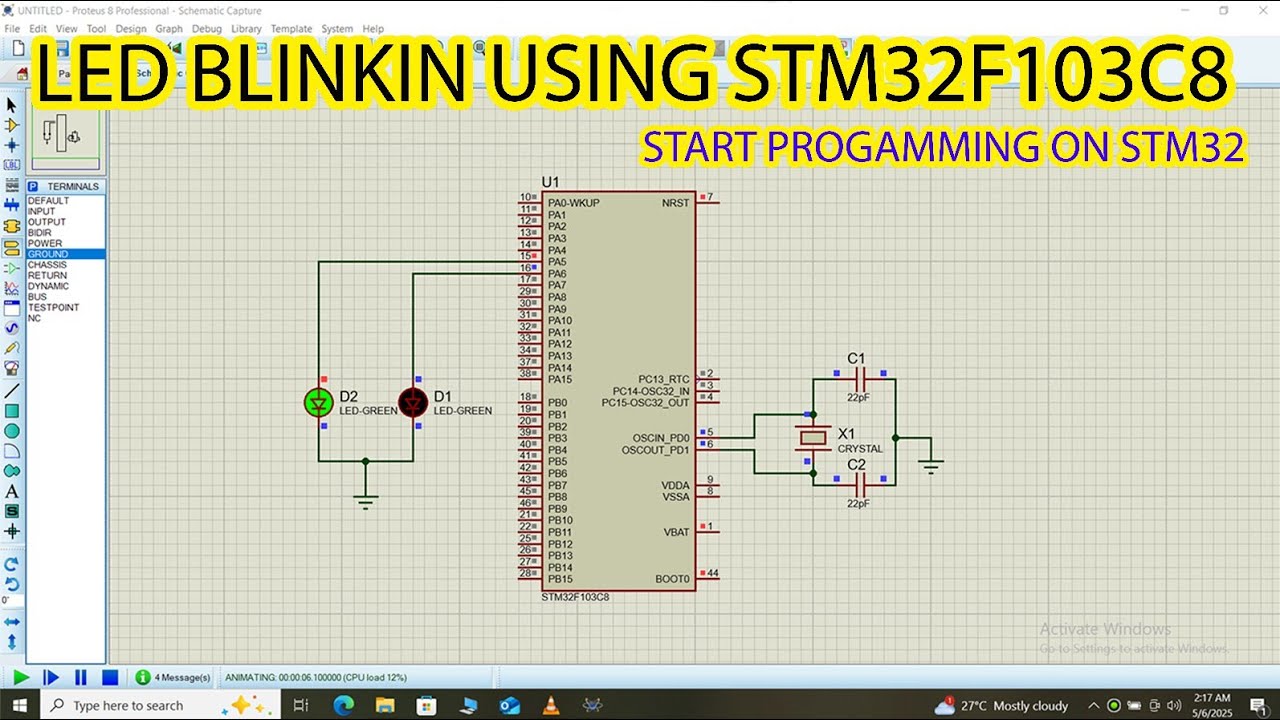
Task: Stop the simulation
Action: click(110, 677)
